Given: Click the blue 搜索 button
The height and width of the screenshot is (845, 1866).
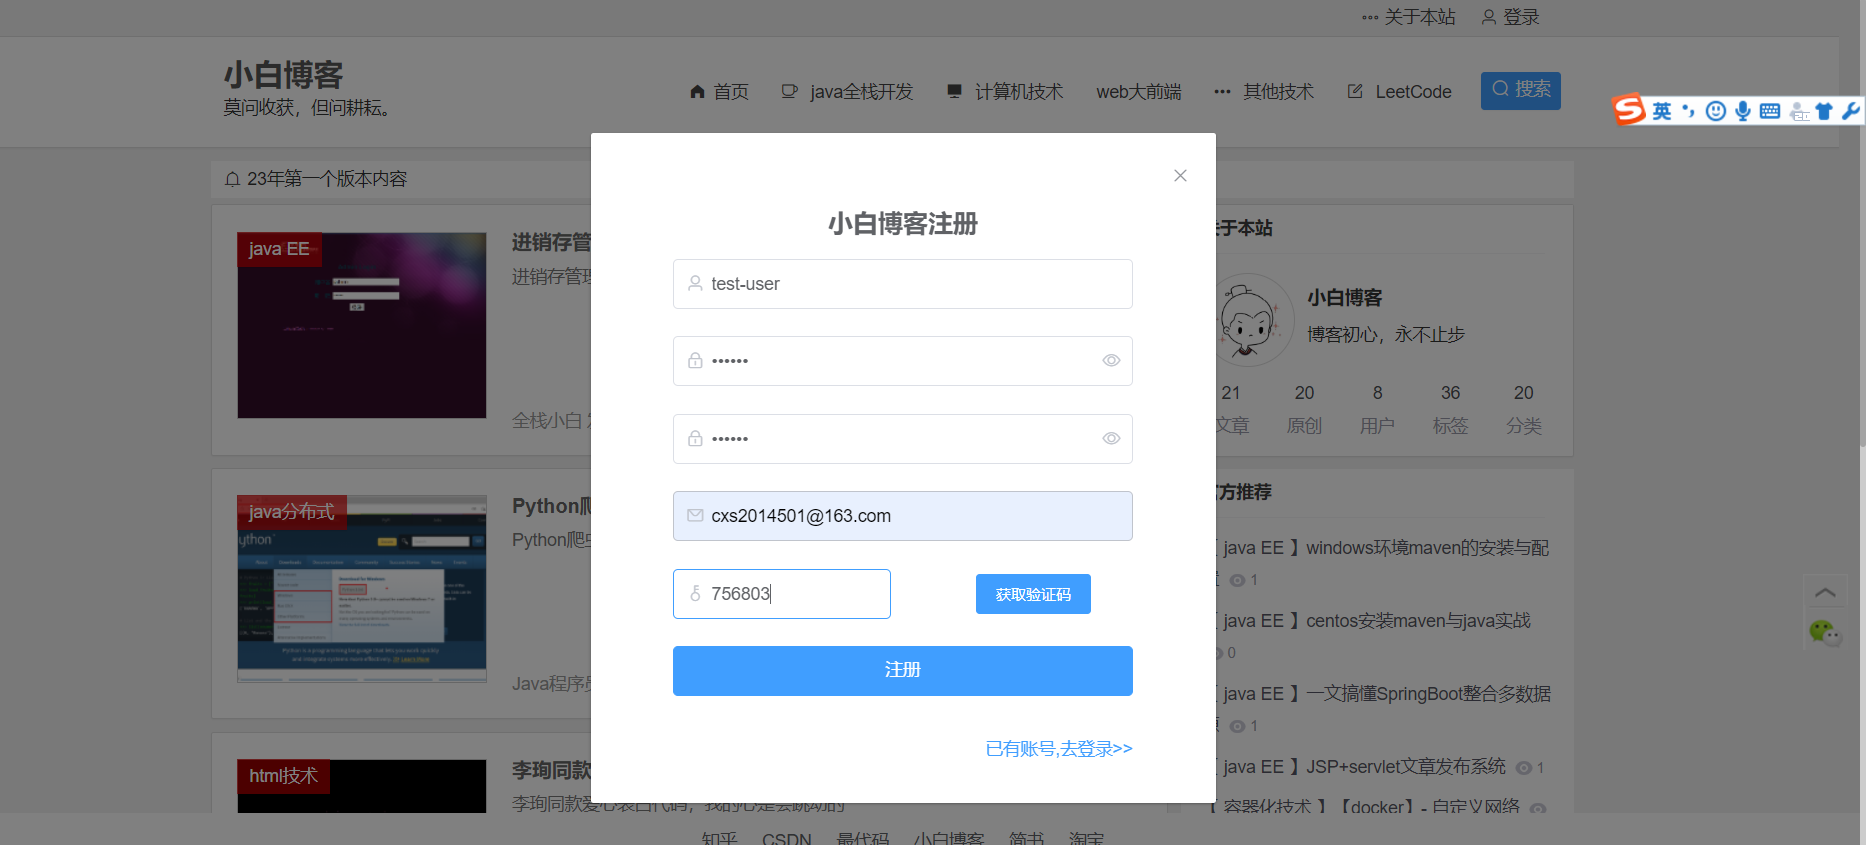Looking at the screenshot, I should (x=1520, y=91).
